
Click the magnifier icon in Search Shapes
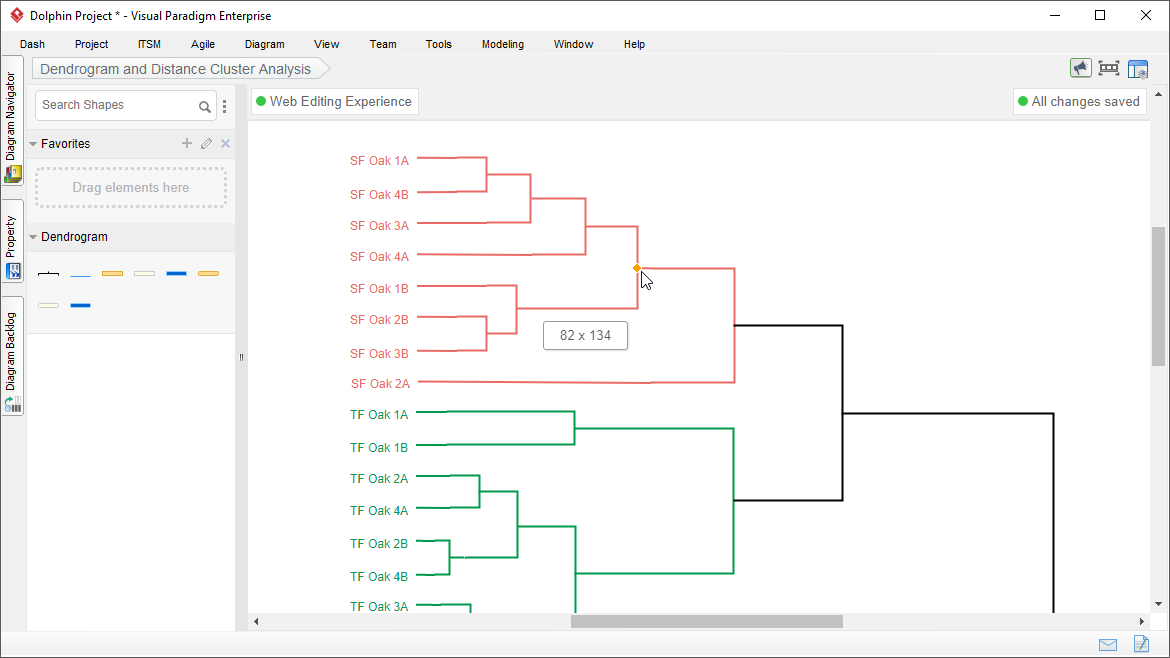[x=204, y=107]
